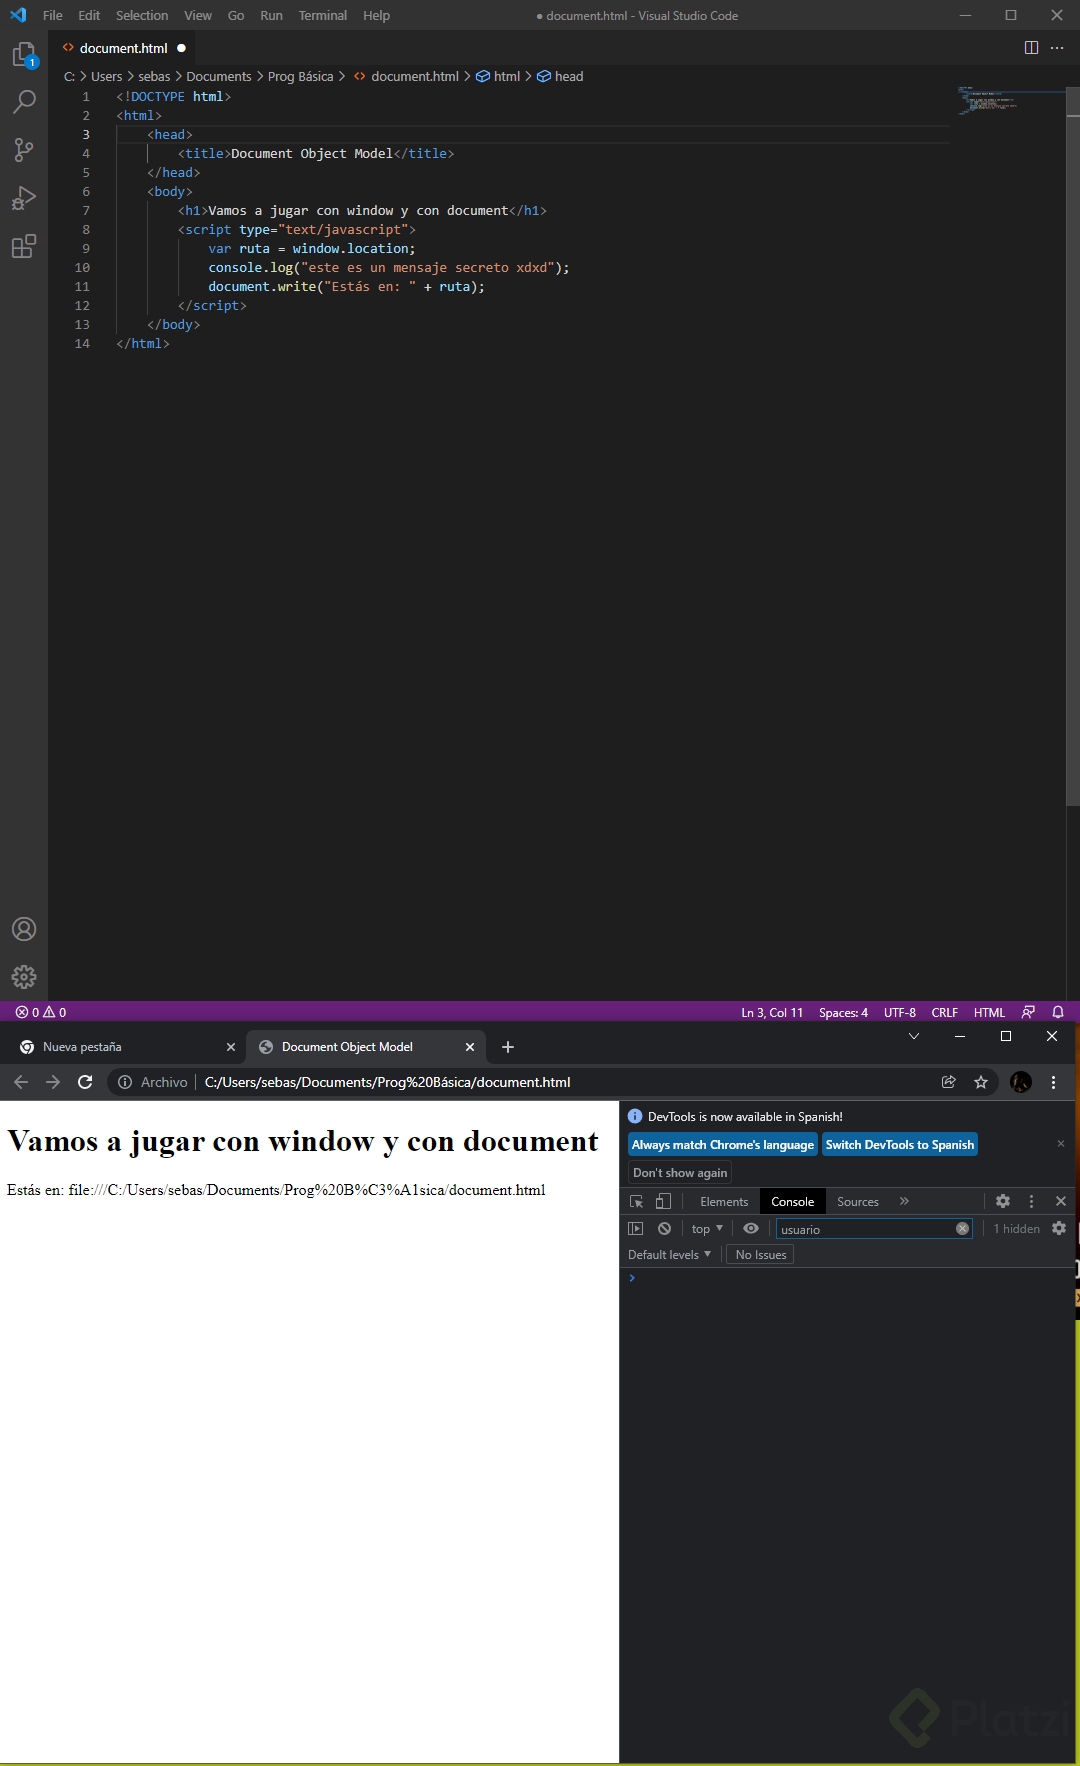This screenshot has width=1080, height=1766.
Task: Open the Default levels dropdown
Action: tap(669, 1254)
